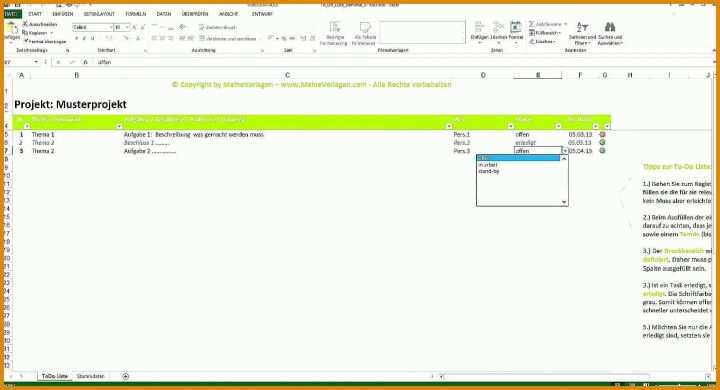
Task: Click Zeilenumbruch wrap text button
Action: coord(218,28)
